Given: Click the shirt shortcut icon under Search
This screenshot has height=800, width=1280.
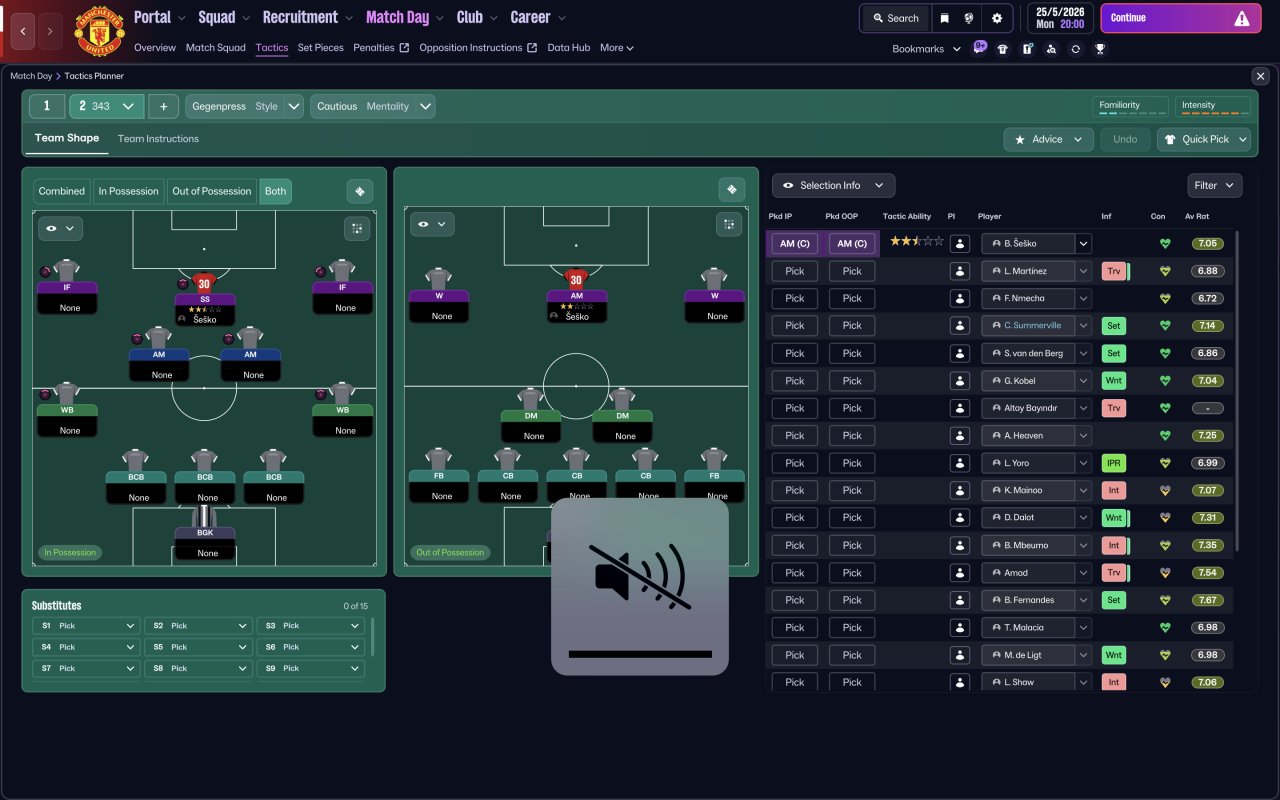Looking at the screenshot, I should click(x=1003, y=48).
